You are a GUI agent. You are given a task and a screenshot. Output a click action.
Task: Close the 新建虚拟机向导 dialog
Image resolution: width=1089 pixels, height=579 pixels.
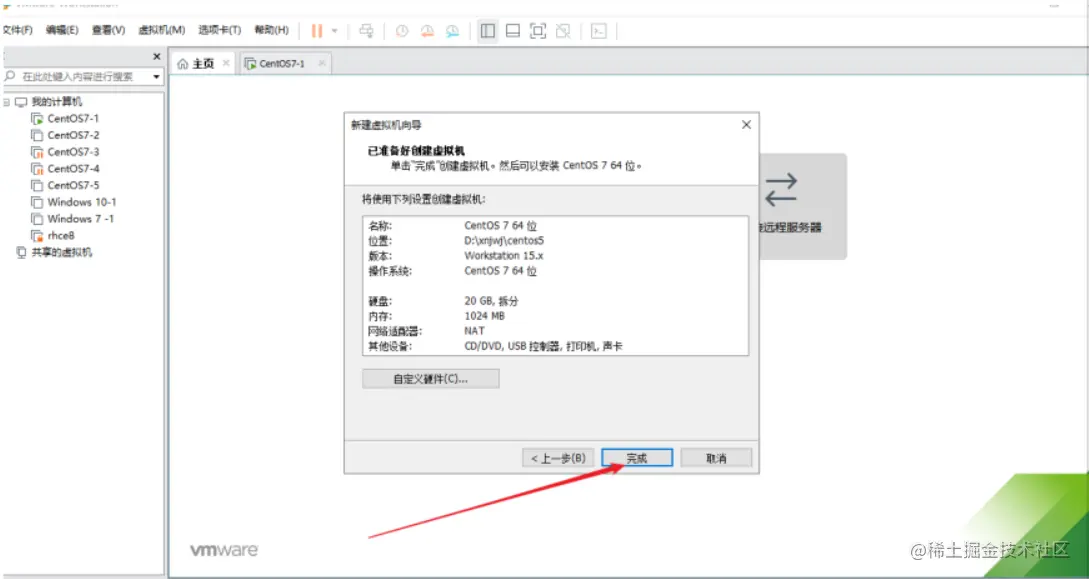[746, 125]
